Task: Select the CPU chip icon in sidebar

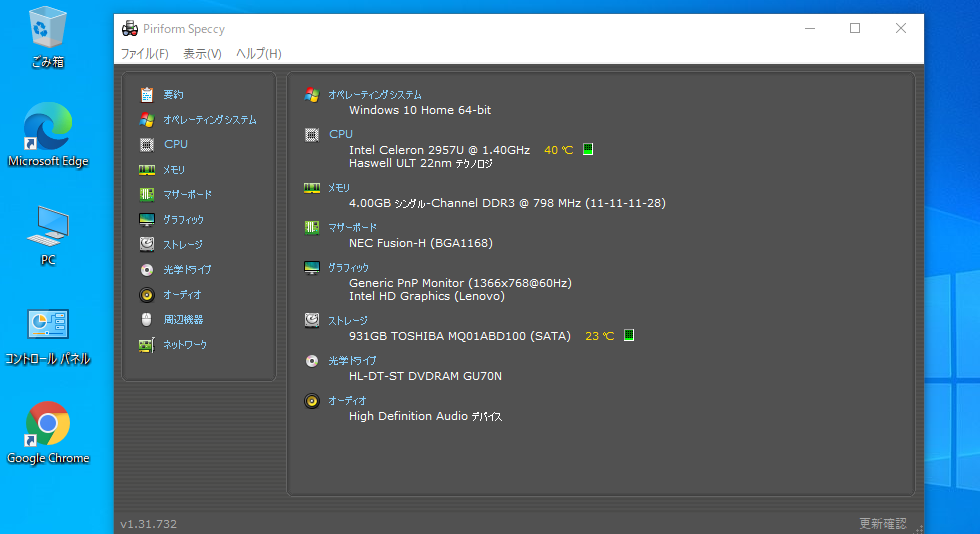Action: (x=147, y=144)
